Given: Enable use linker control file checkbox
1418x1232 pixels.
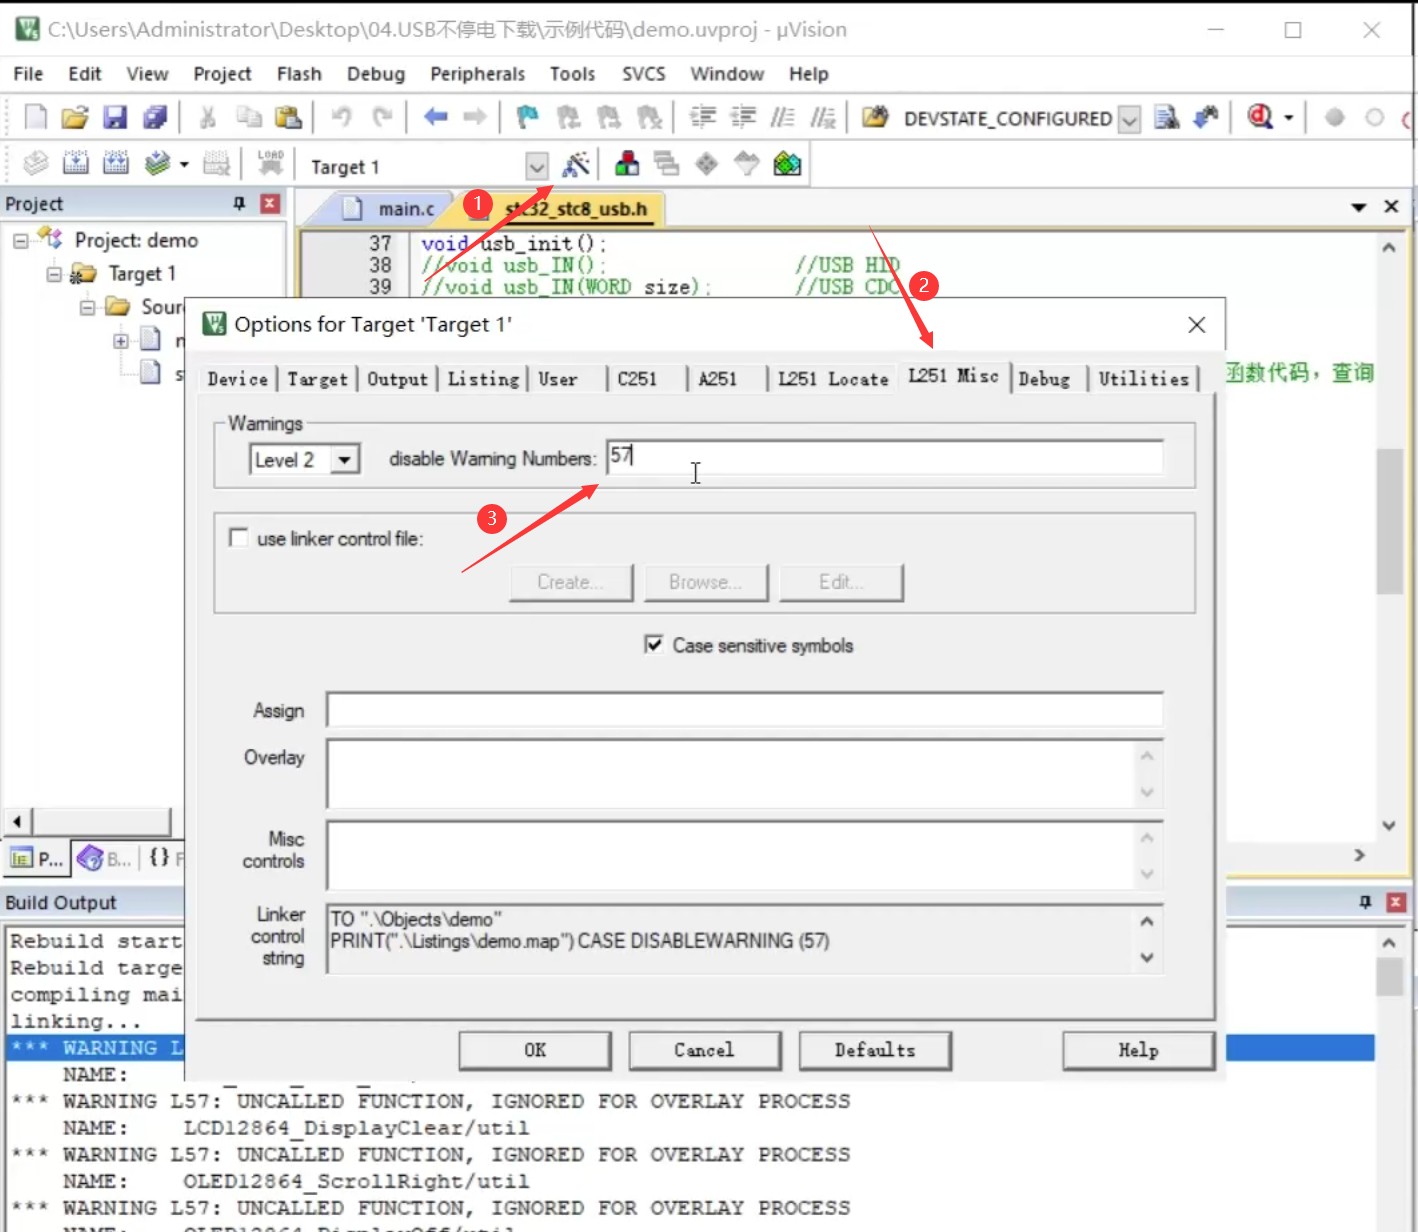Looking at the screenshot, I should coord(238,538).
